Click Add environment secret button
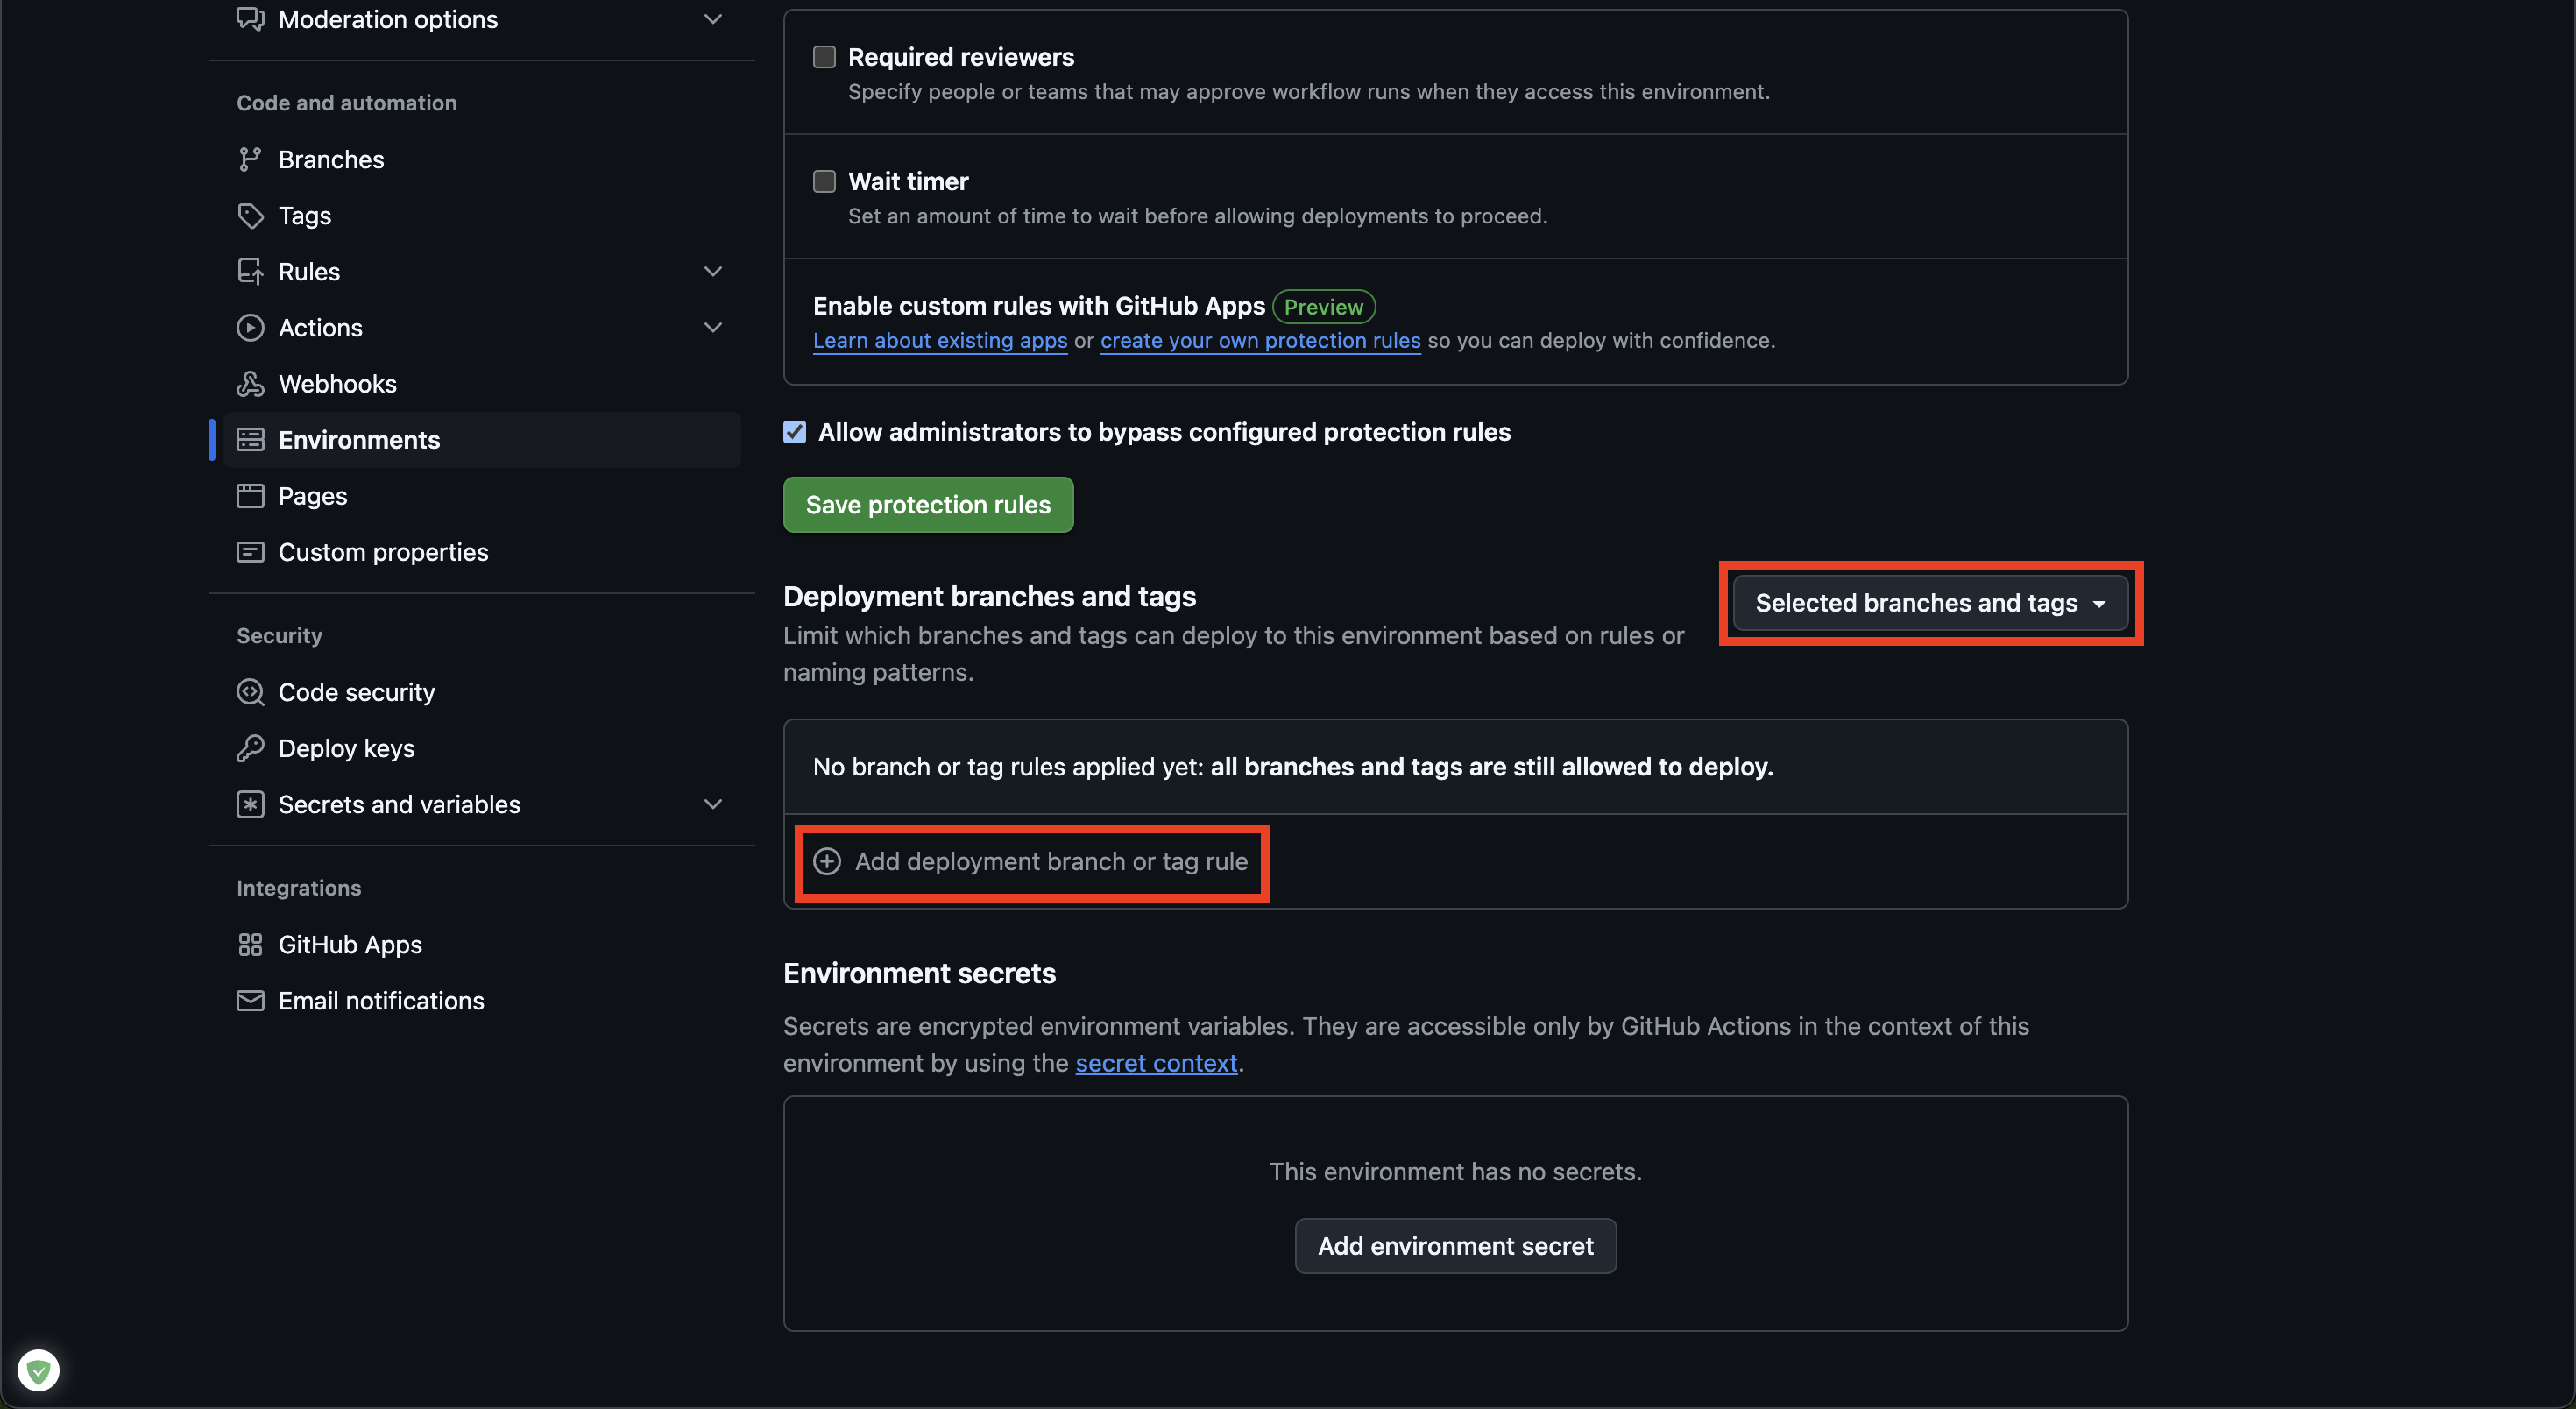 1455,1245
